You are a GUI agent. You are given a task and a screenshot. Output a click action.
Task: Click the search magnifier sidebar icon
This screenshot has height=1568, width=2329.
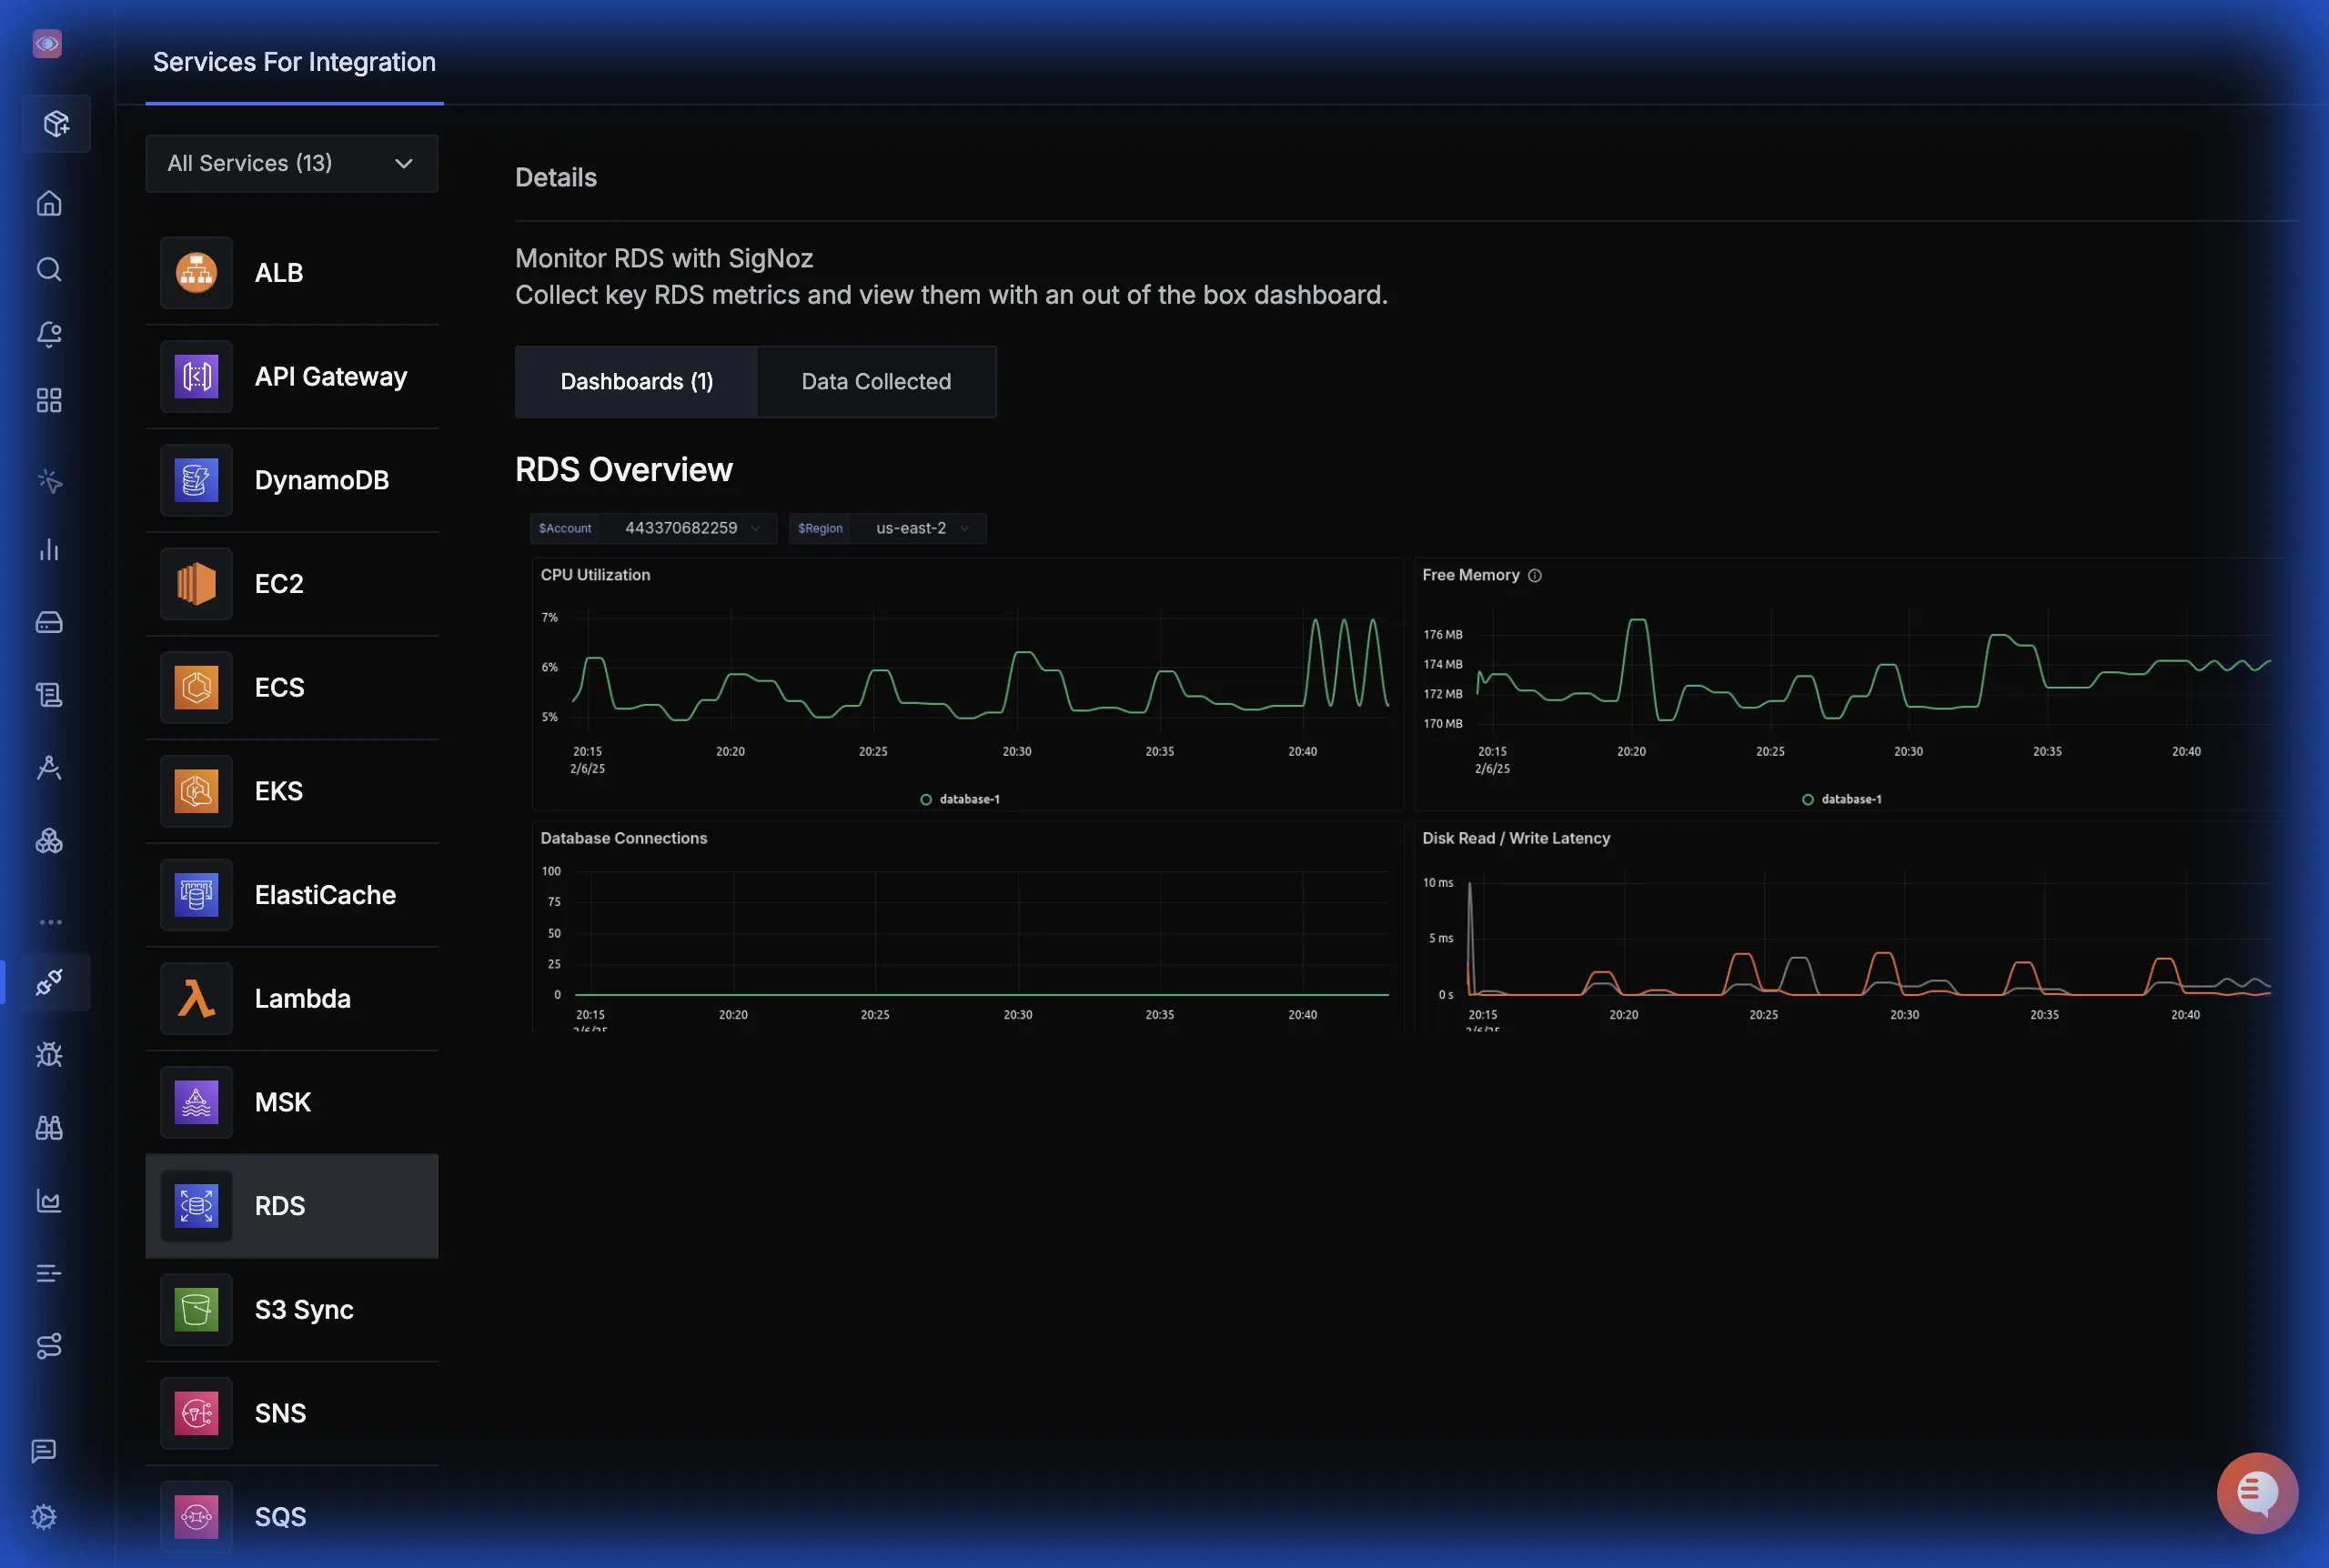[x=49, y=269]
